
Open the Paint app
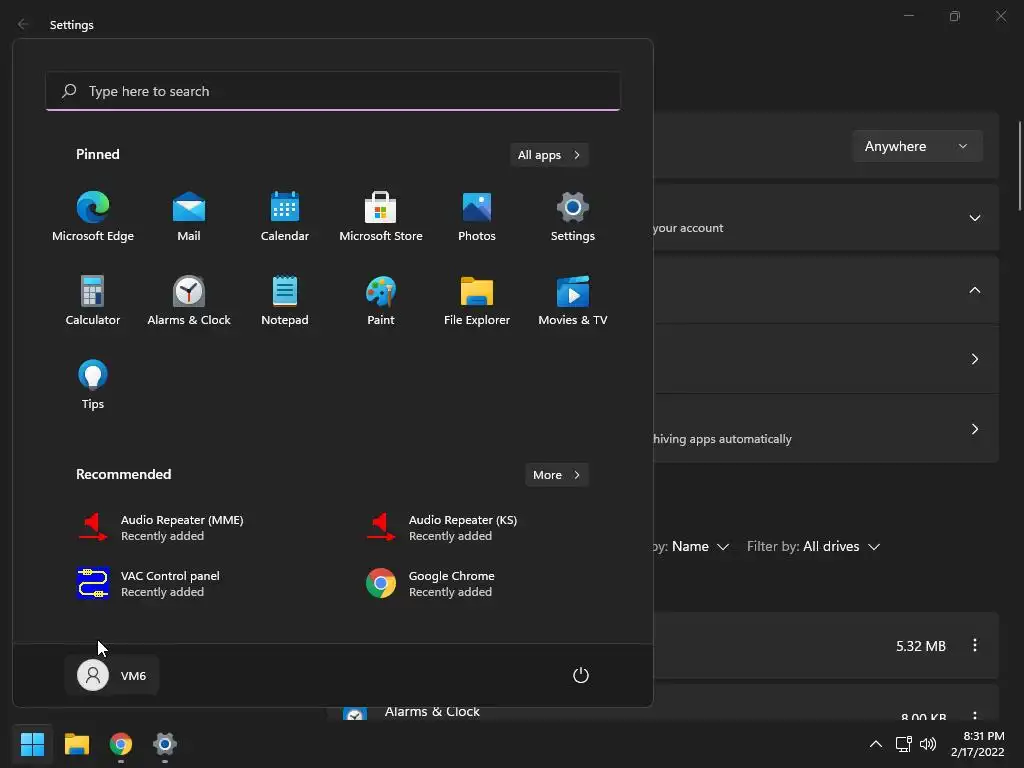point(381,300)
